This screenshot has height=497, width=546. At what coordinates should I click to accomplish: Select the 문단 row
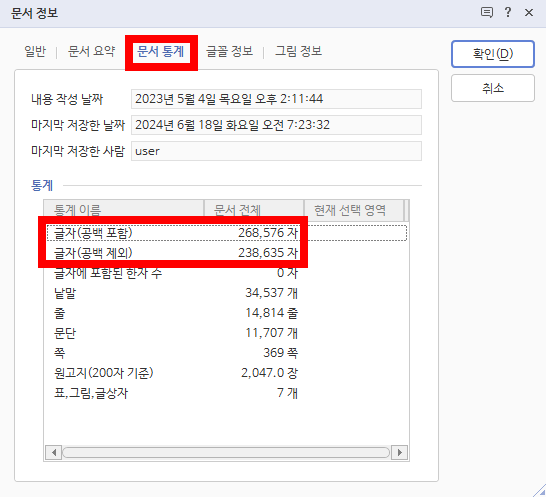[x=227, y=333]
